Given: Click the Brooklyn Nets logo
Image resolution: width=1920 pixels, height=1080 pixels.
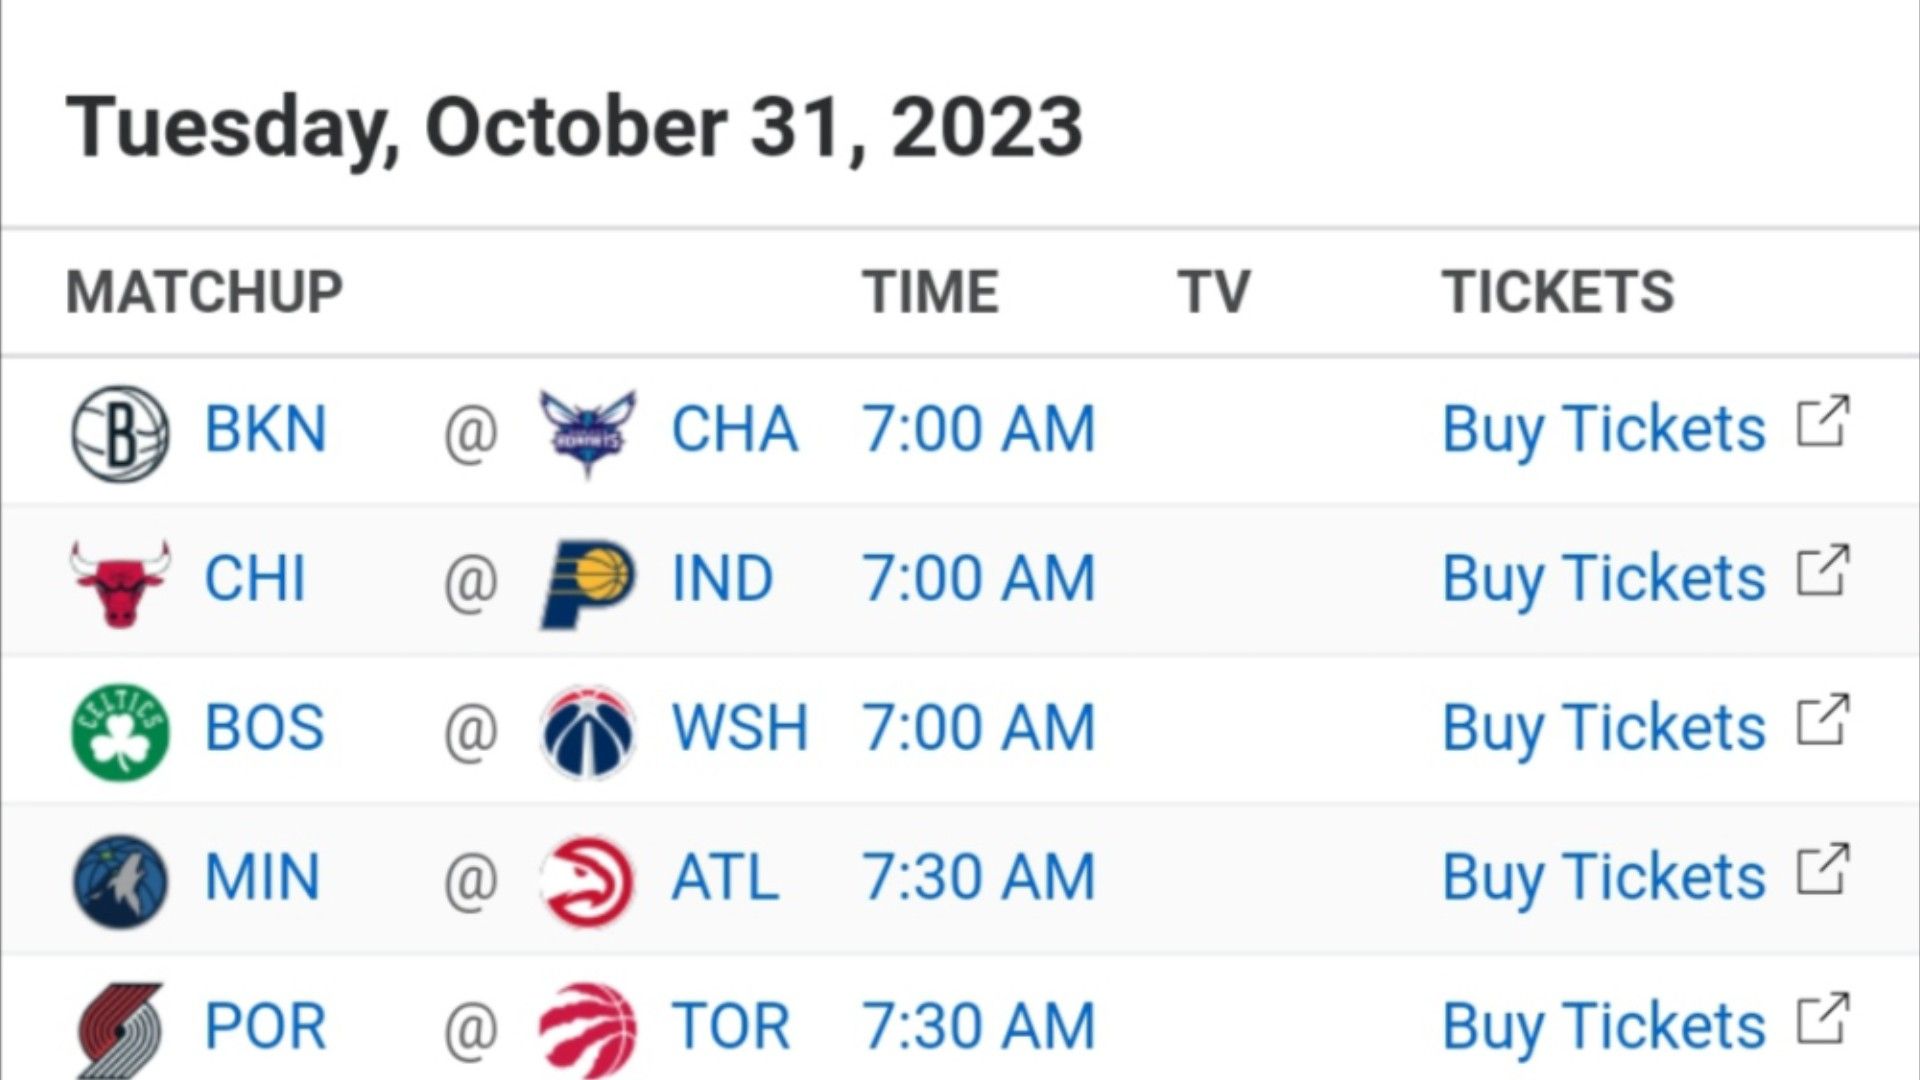Looking at the screenshot, I should (x=120, y=434).
